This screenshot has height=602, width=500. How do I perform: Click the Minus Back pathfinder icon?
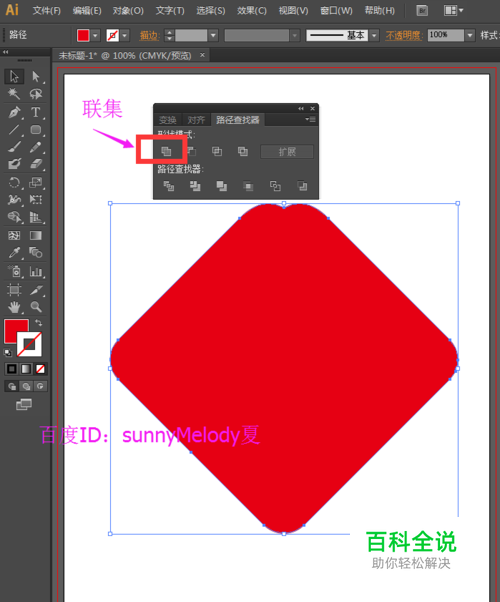click(x=302, y=186)
